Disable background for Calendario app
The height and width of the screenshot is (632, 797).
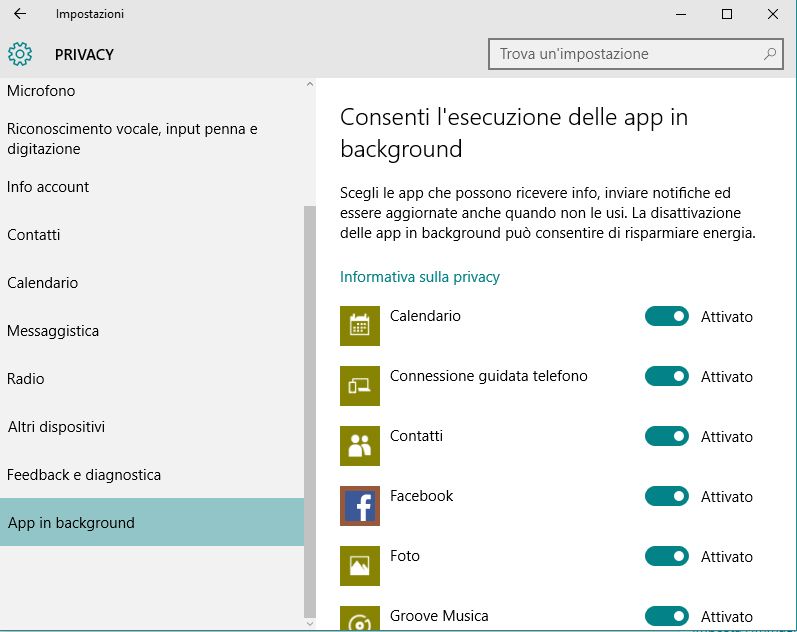[666, 317]
